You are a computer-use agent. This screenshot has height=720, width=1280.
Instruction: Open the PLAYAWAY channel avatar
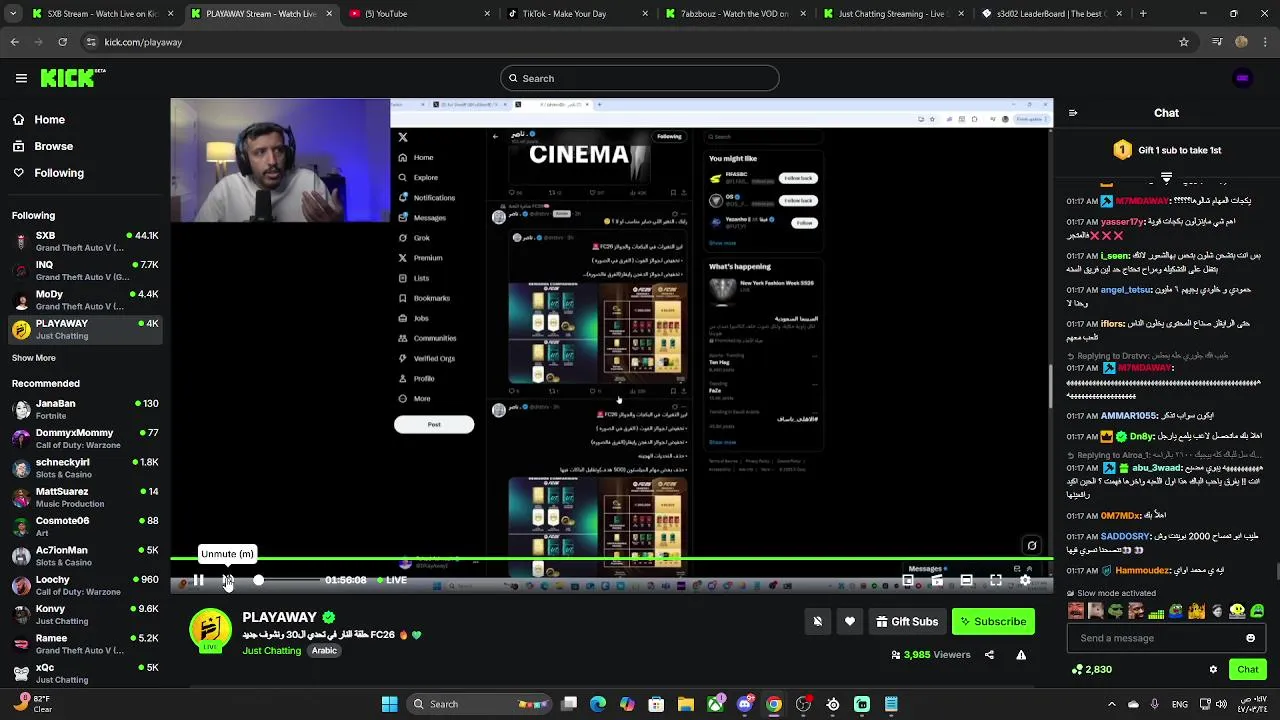click(210, 630)
